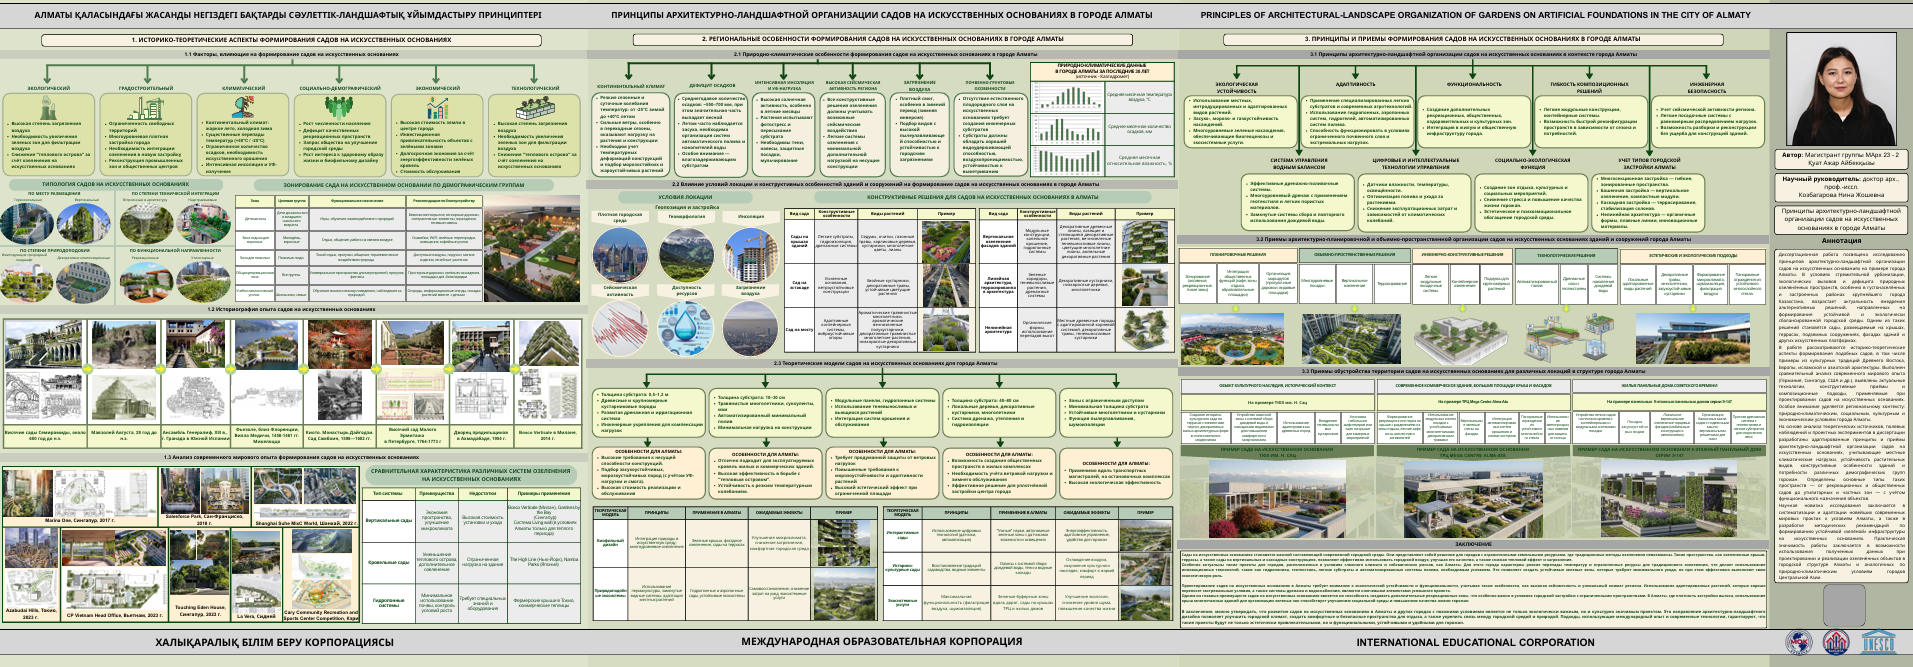Viewport: 1913px width, 667px height.
Task: Click the Аннотация heading
Action: (x=1841, y=241)
